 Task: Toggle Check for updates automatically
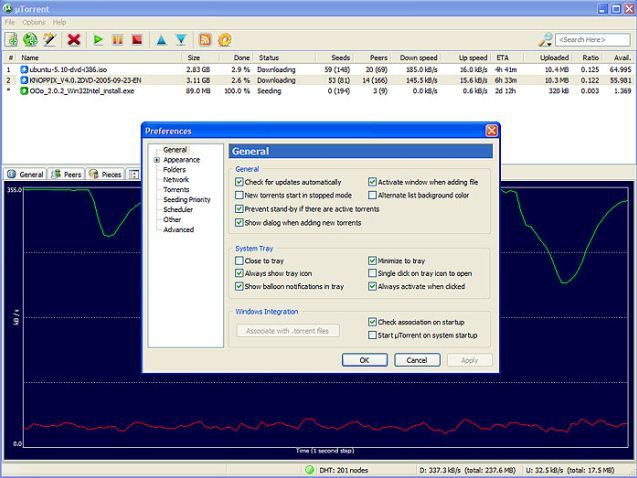tap(239, 182)
